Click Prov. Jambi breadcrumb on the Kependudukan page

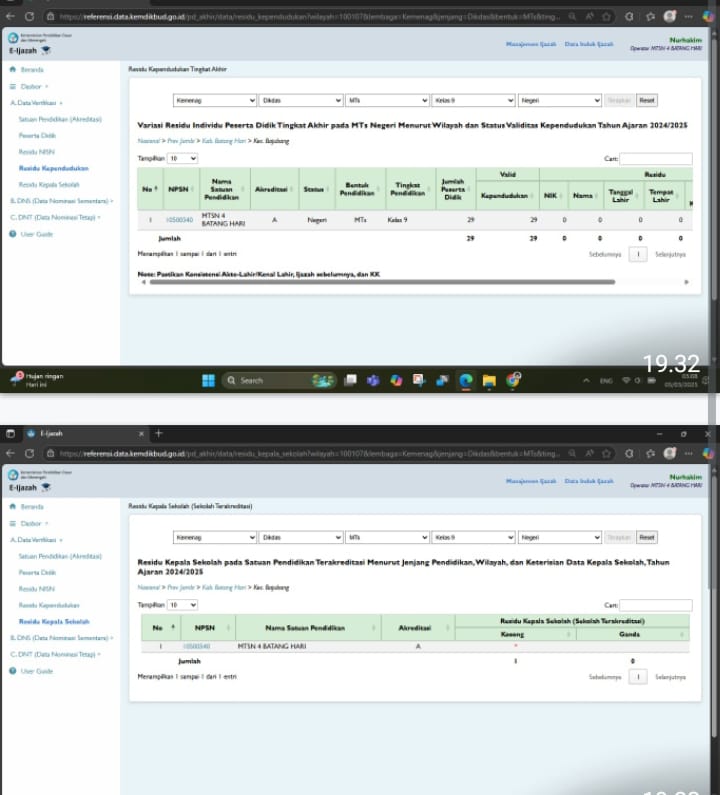point(179,141)
